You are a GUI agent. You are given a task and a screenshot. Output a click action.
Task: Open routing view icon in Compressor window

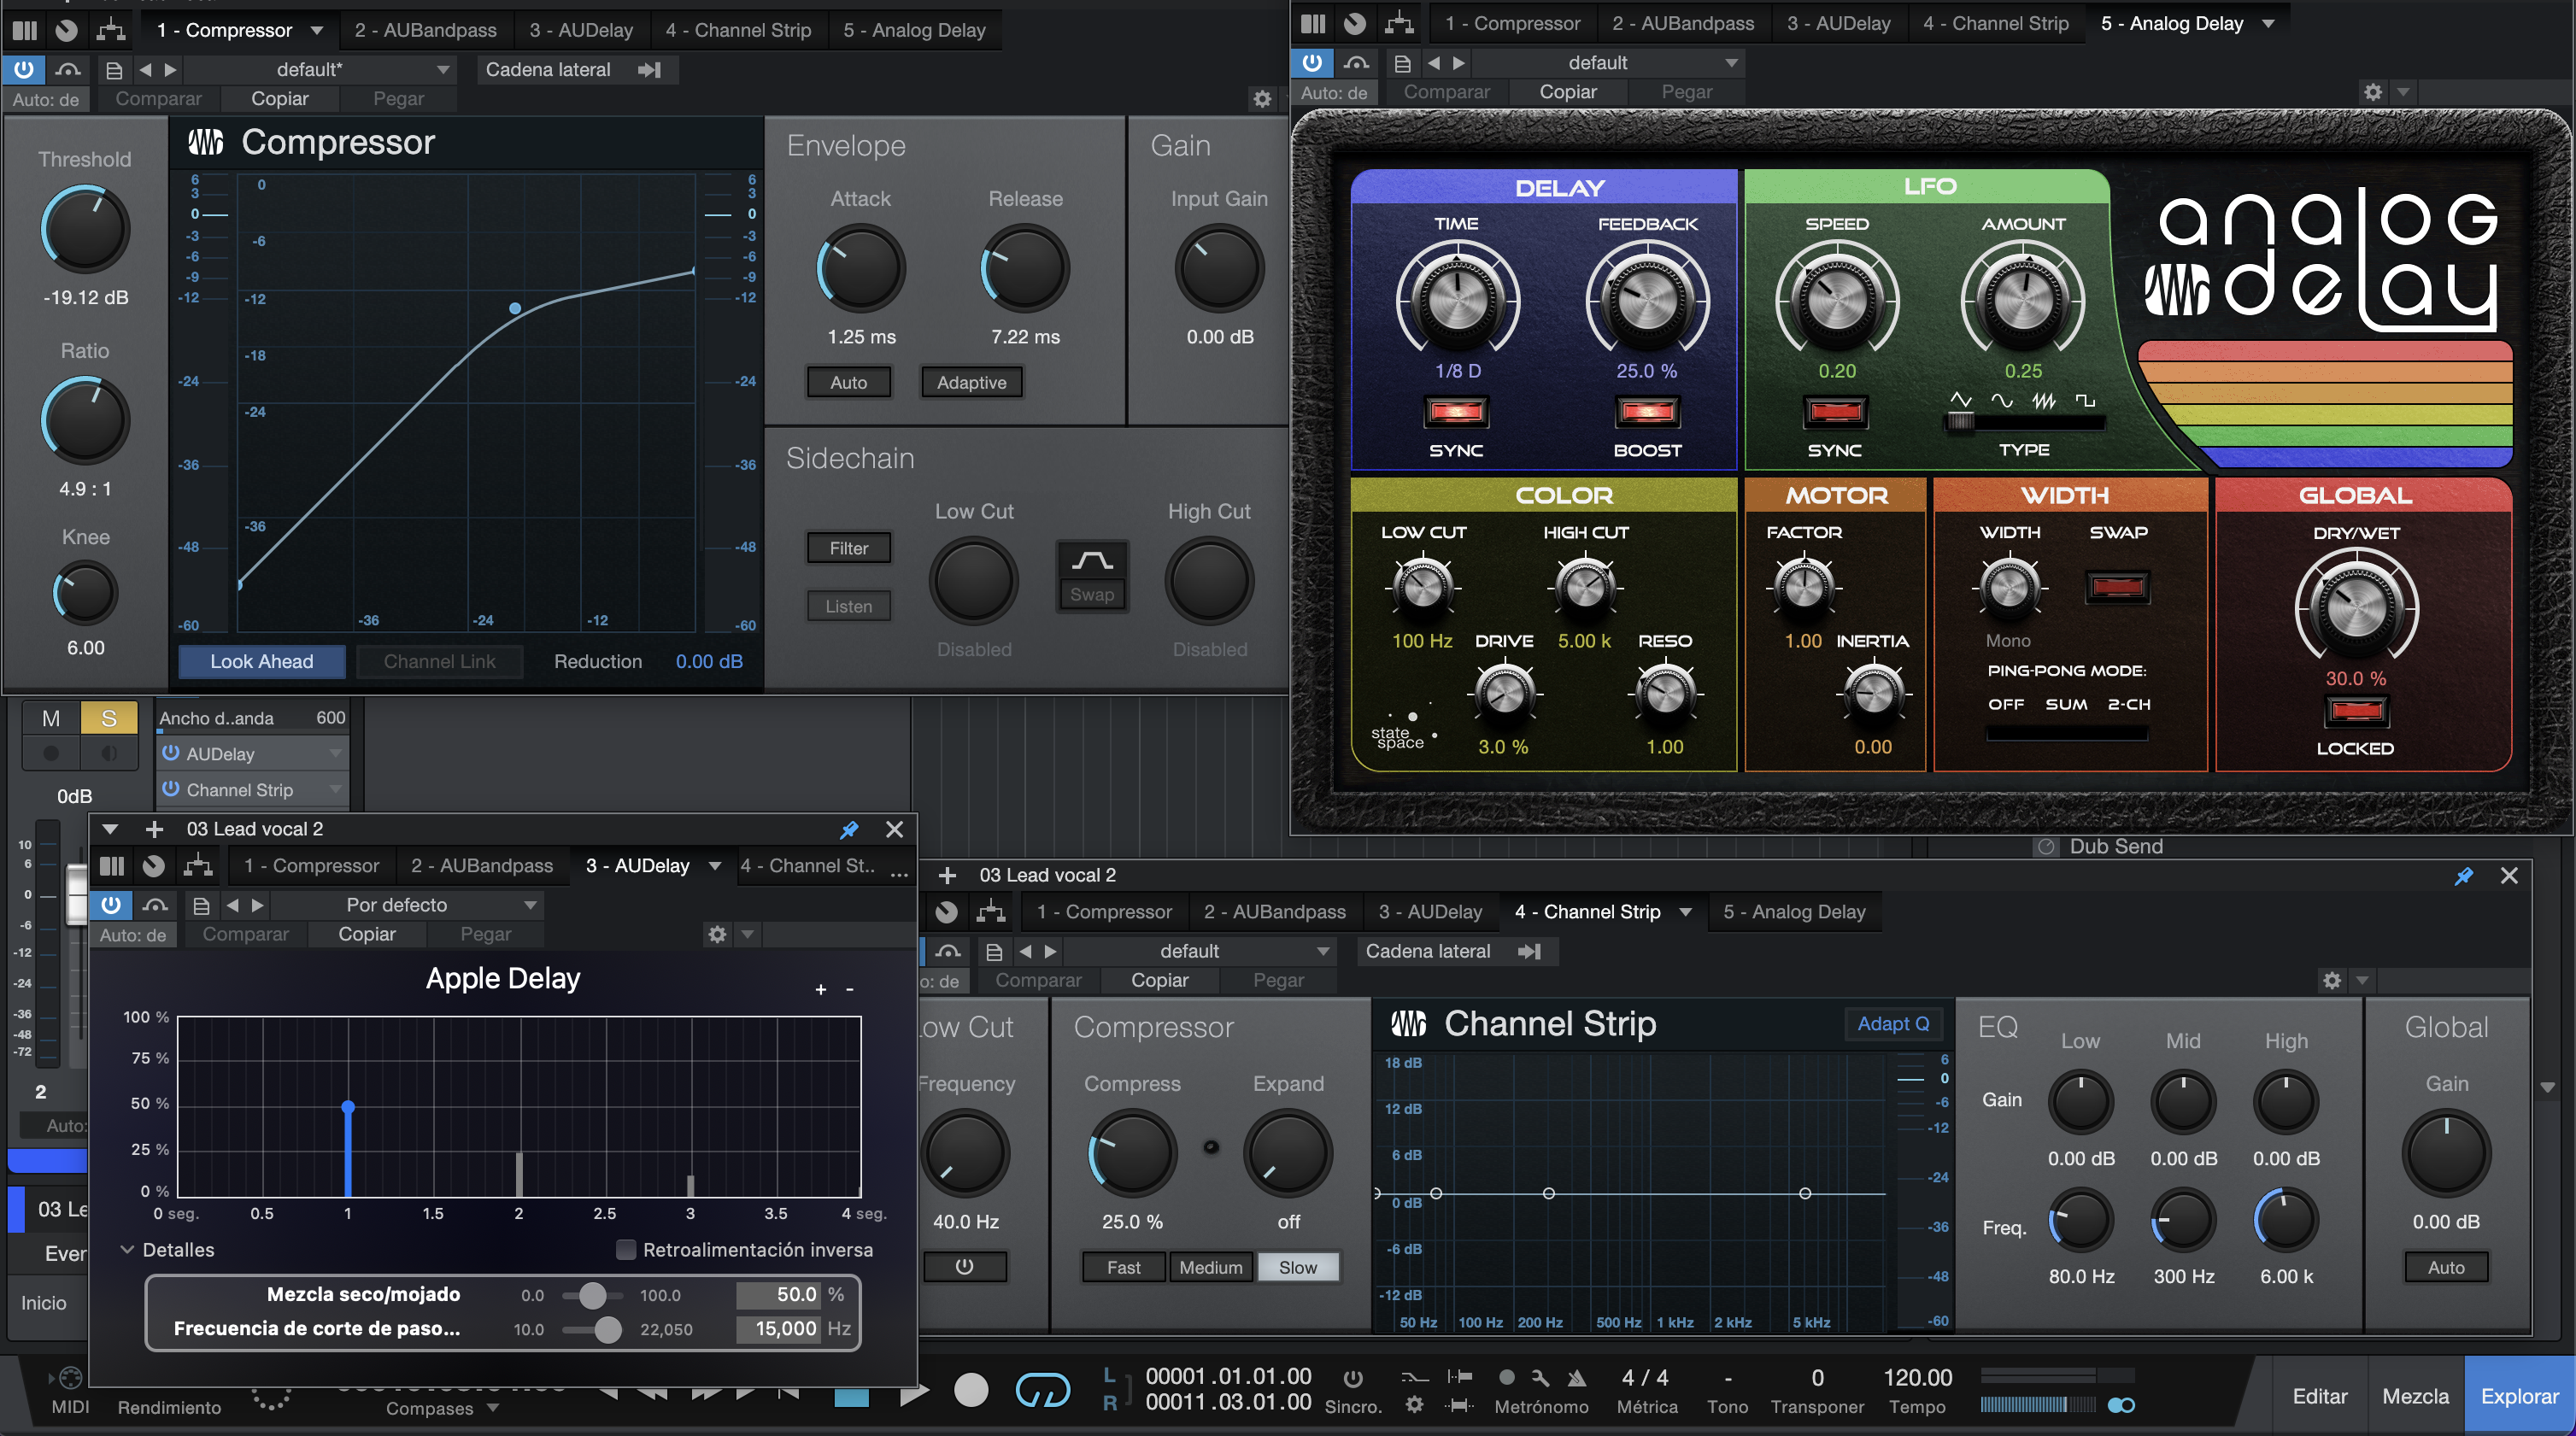[x=111, y=30]
